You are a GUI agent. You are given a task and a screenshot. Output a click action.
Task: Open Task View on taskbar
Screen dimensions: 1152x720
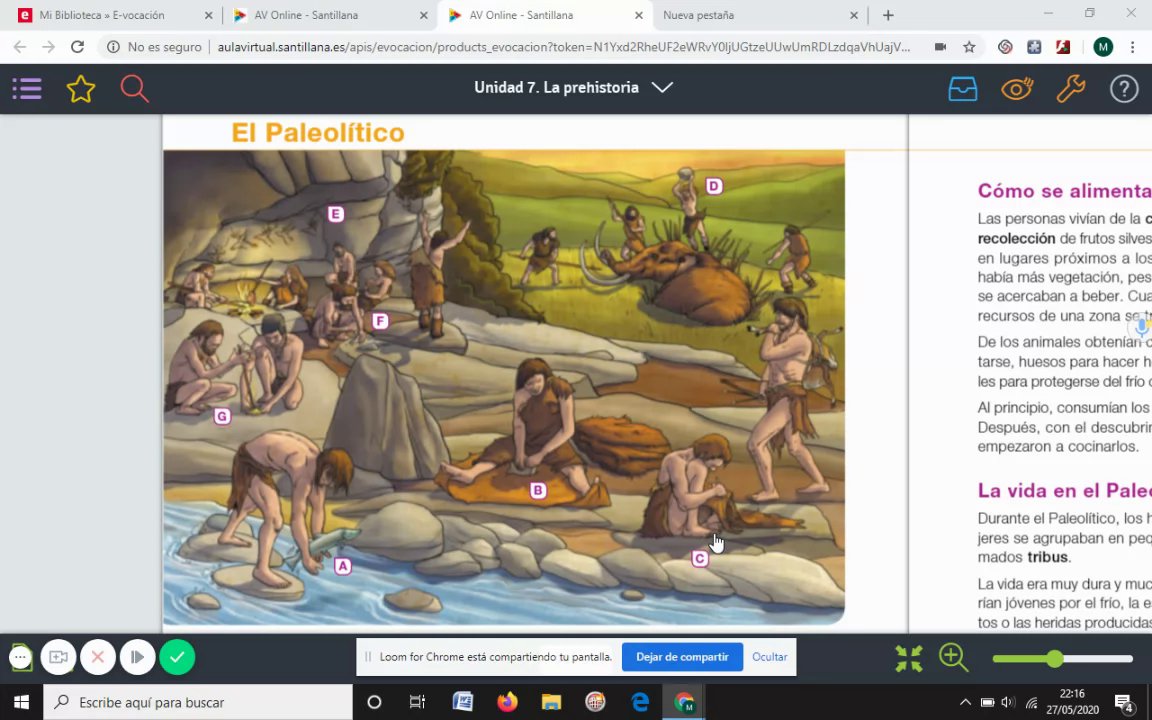(417, 702)
